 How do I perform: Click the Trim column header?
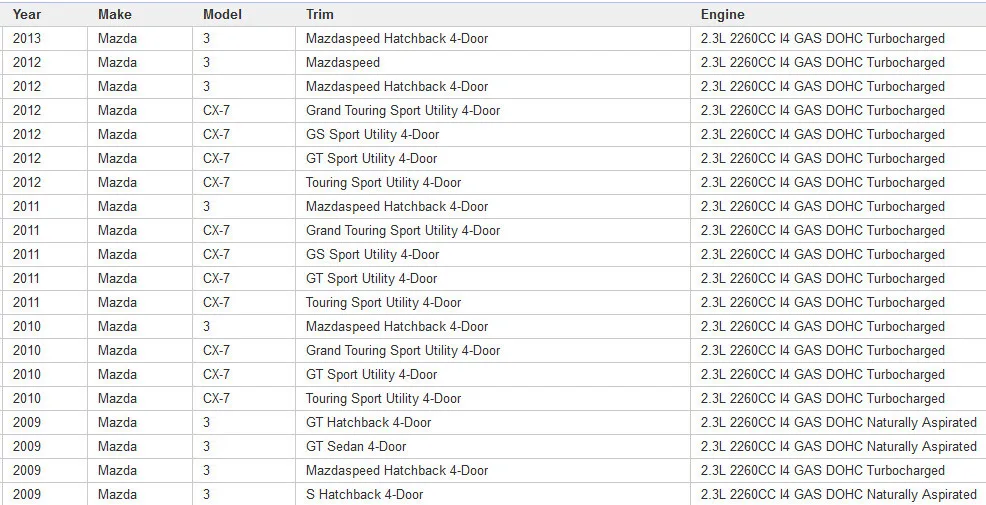[493, 14]
